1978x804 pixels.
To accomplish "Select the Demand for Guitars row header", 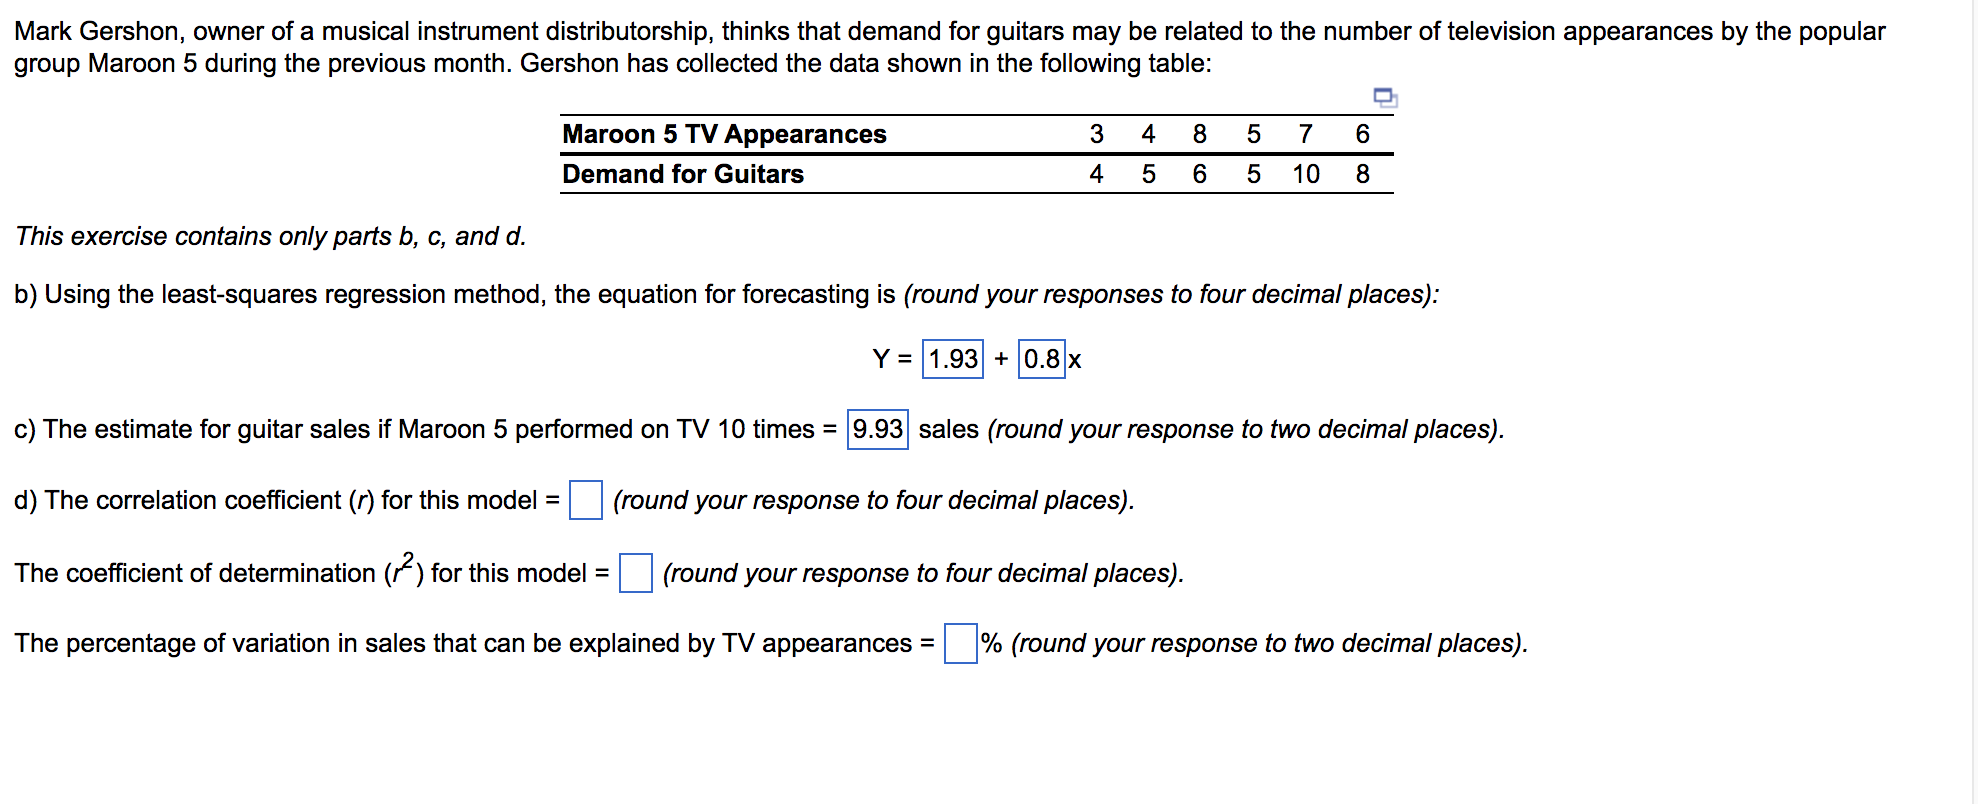I will (684, 174).
